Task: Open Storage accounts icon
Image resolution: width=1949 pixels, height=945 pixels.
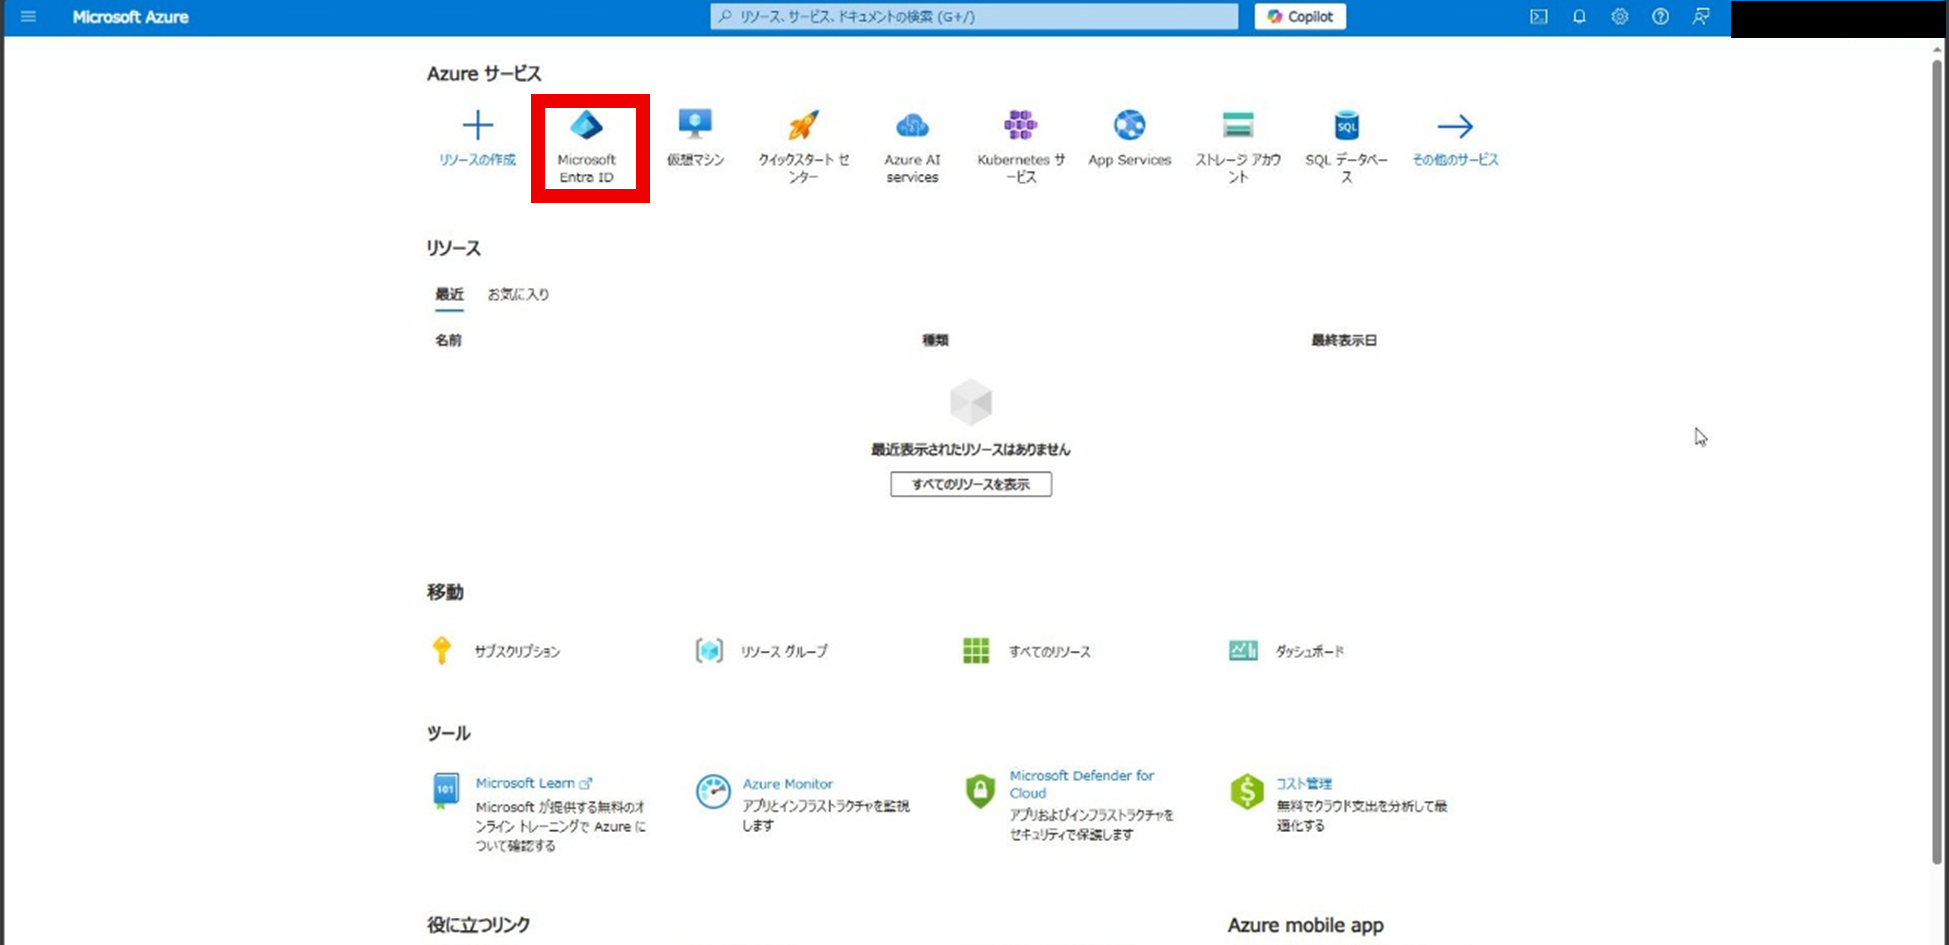Action: pos(1238,125)
